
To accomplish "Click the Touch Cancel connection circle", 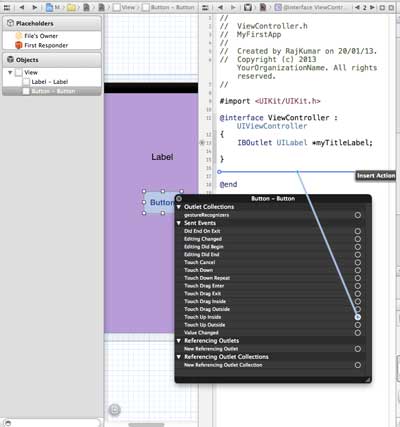I will tap(358, 262).
